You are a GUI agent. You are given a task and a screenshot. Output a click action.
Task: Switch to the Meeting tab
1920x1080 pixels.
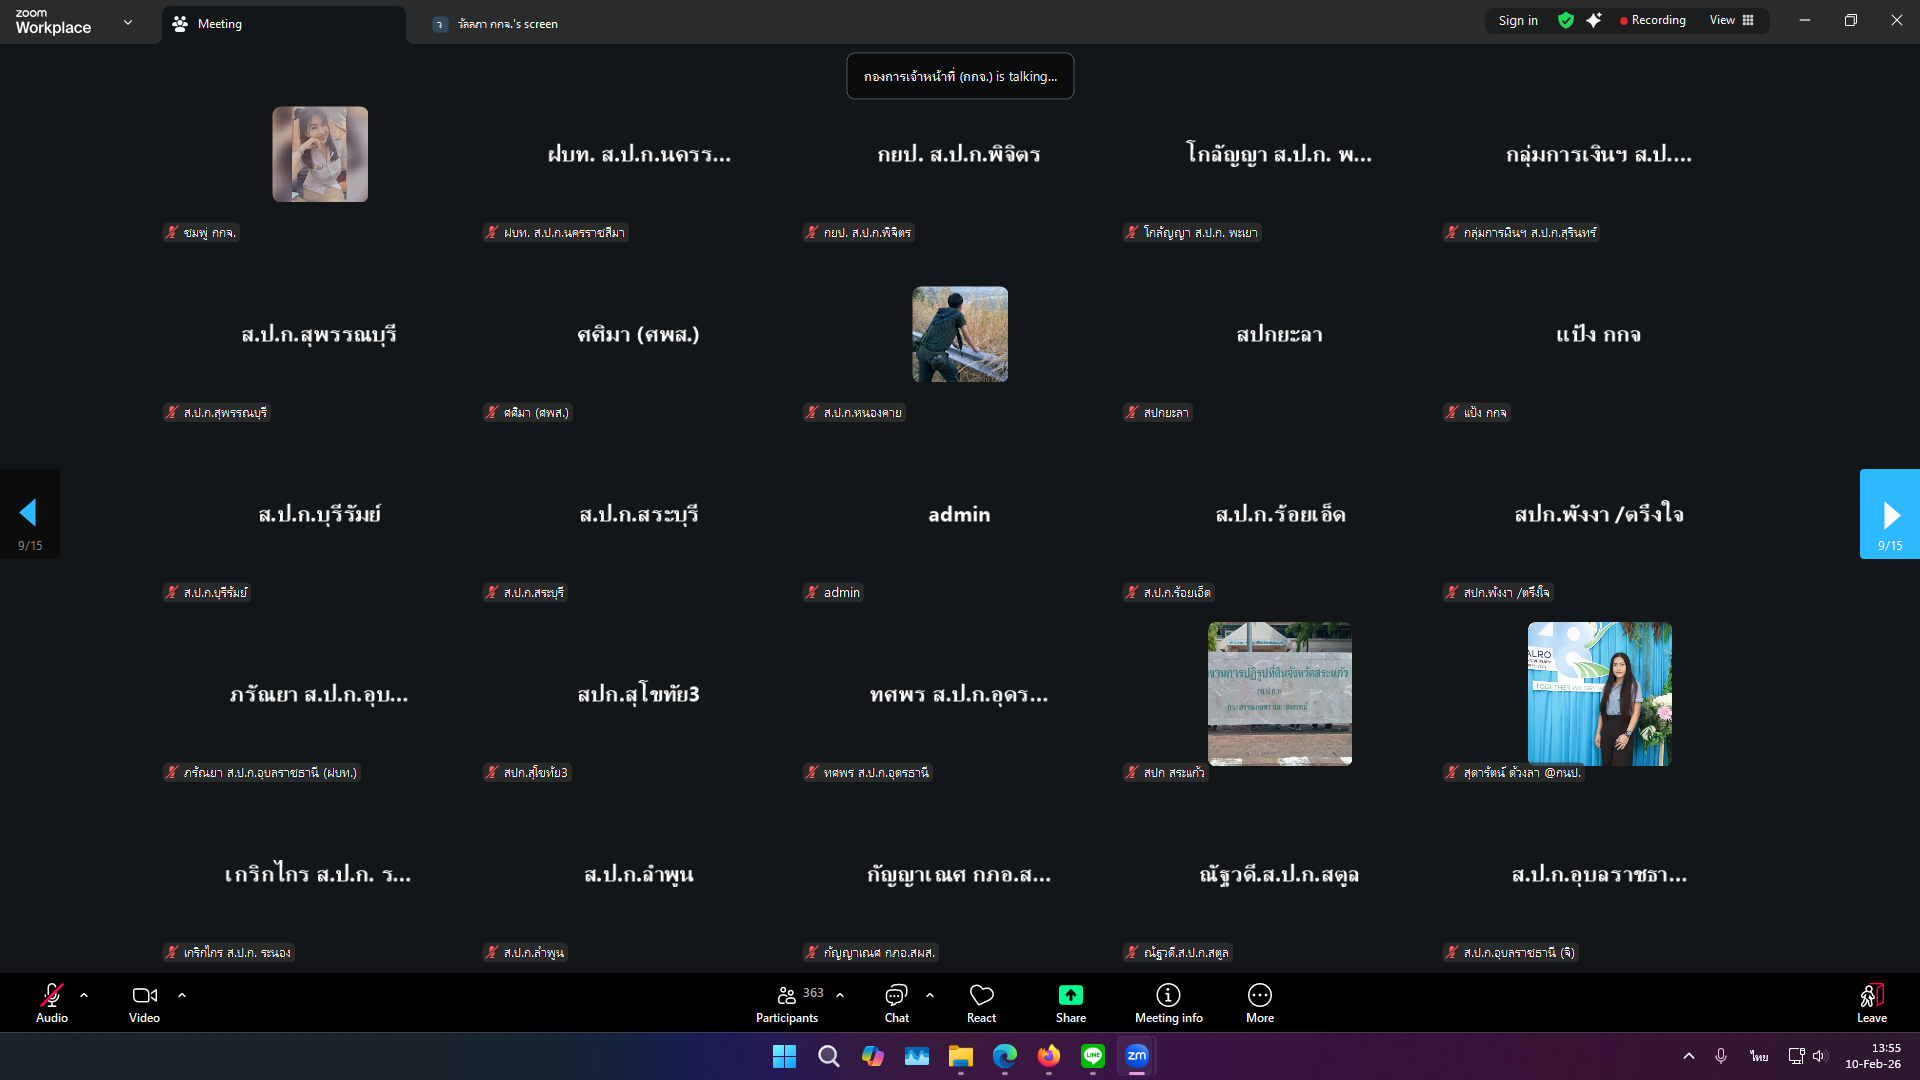tap(220, 24)
